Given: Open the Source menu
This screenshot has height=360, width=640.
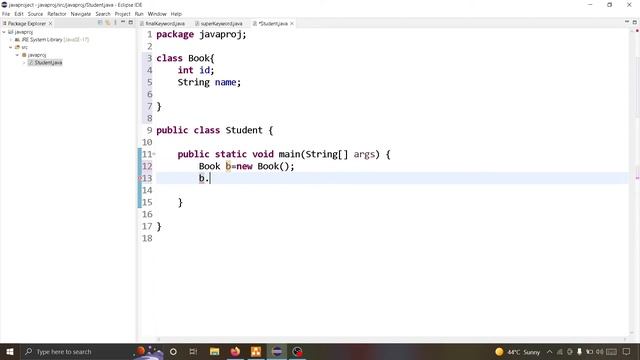Looking at the screenshot, I should [x=35, y=14].
